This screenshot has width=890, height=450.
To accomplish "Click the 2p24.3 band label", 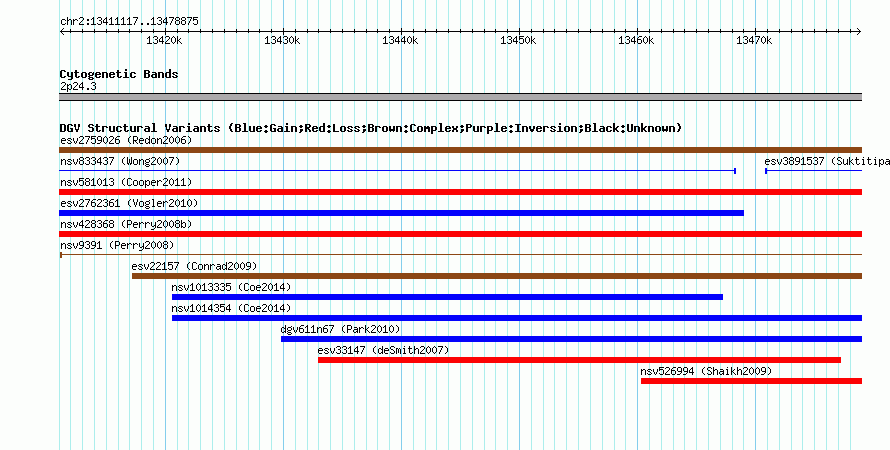I will (78, 86).
